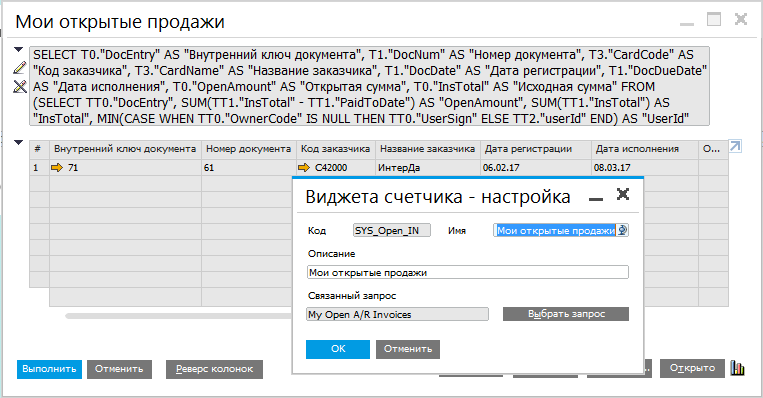The image size is (763, 398).
Task: Click column header Номер документа
Action: pos(249,149)
